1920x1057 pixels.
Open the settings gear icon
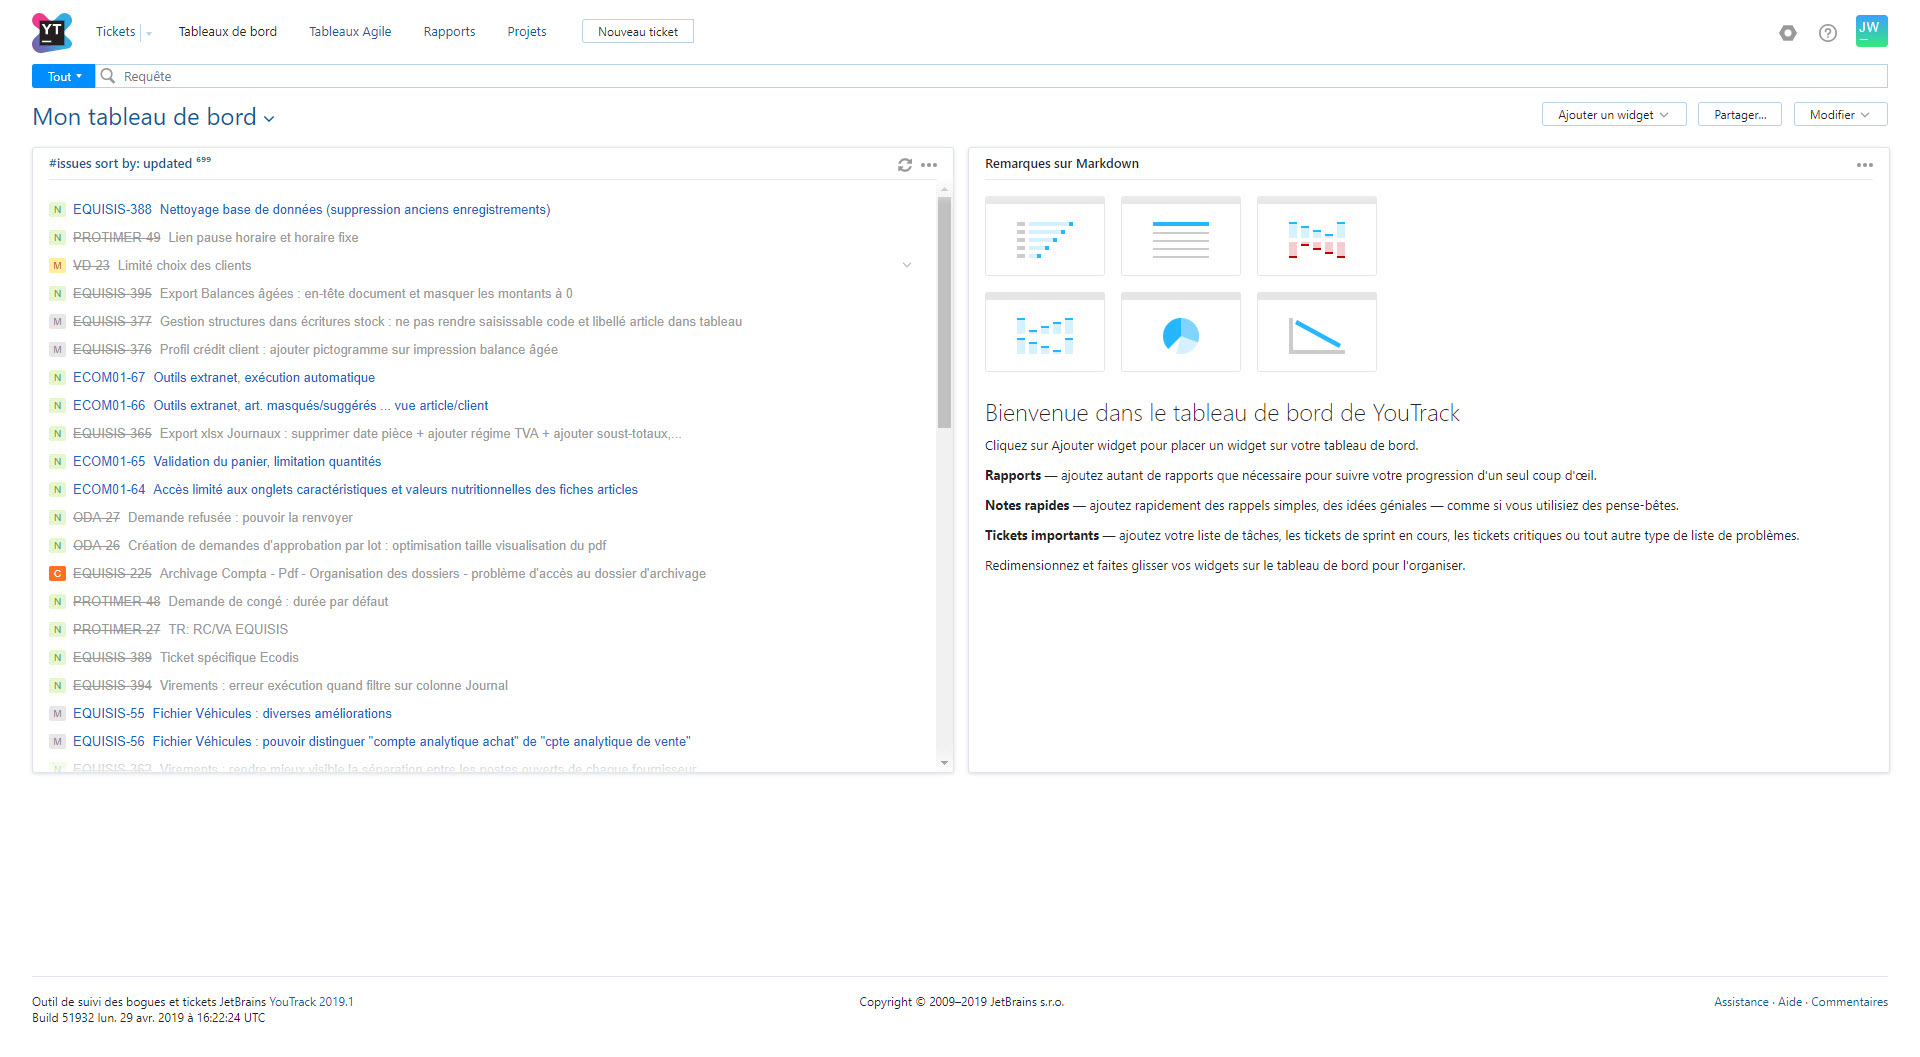(x=1788, y=33)
